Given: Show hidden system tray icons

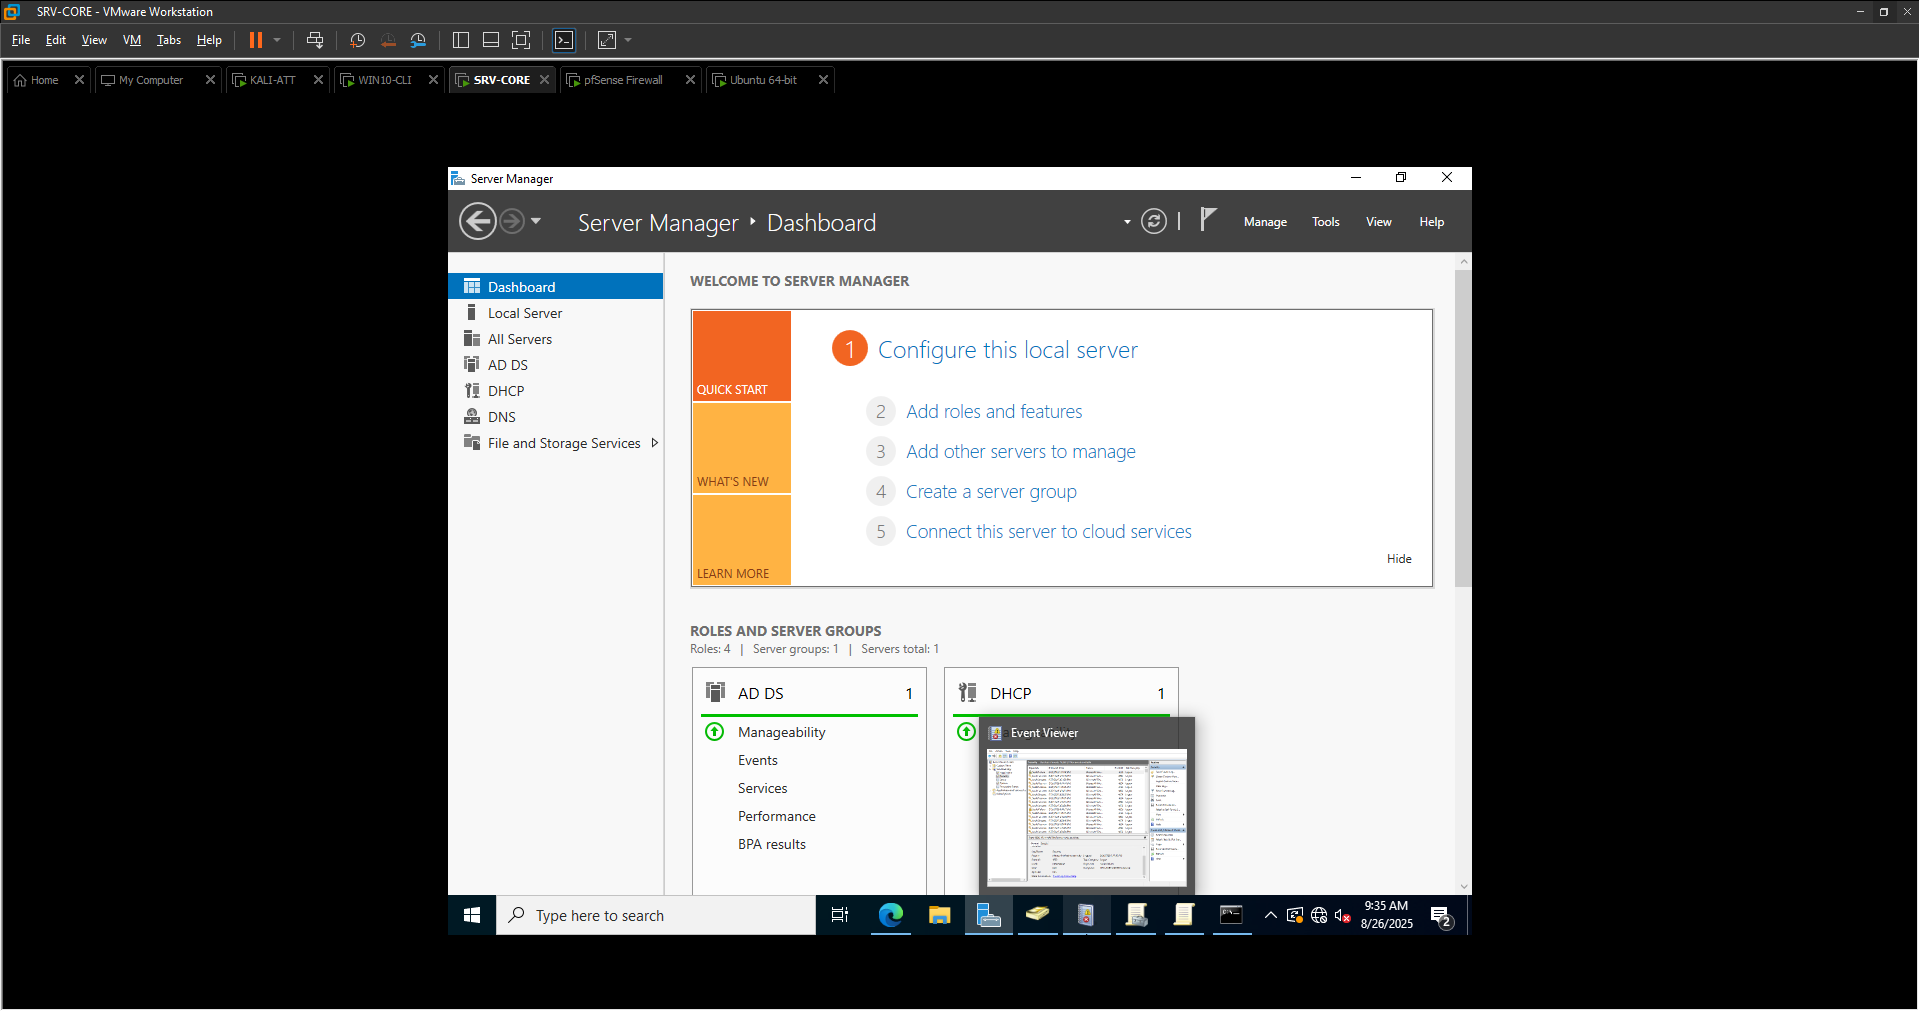Looking at the screenshot, I should click(1270, 915).
